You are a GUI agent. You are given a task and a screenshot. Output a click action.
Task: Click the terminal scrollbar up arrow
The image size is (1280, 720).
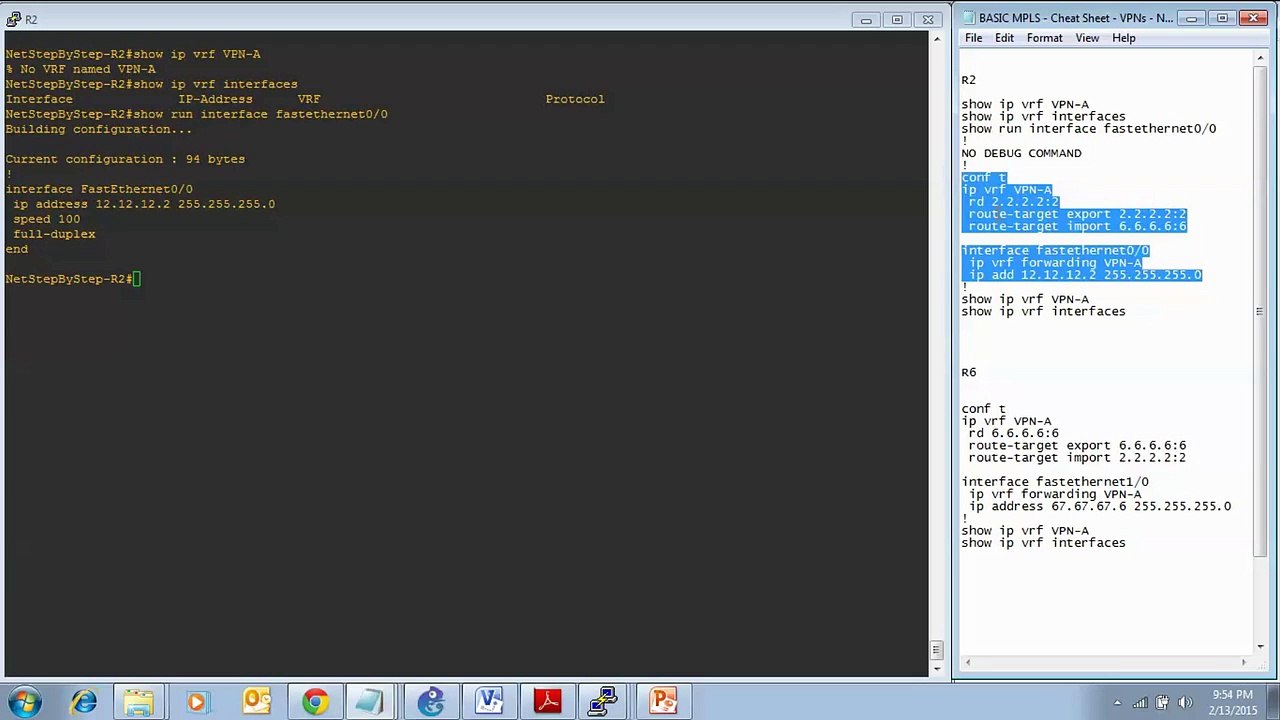[x=936, y=39]
